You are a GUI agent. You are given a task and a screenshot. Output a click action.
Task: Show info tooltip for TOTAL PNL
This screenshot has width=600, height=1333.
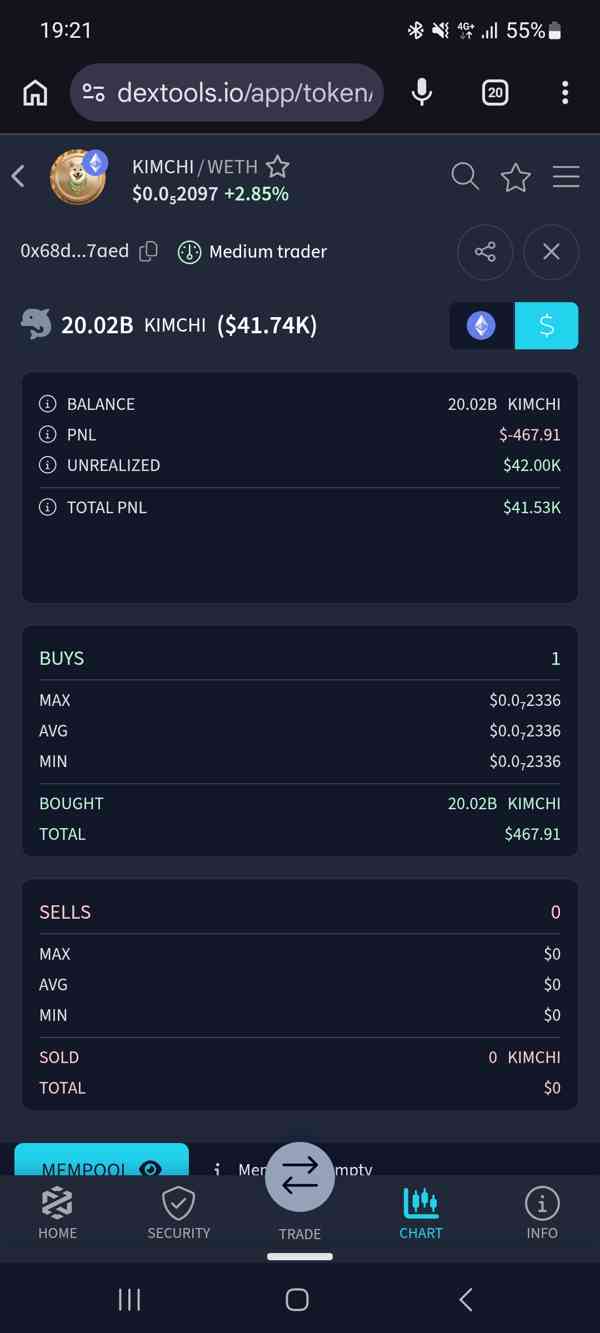(47, 507)
